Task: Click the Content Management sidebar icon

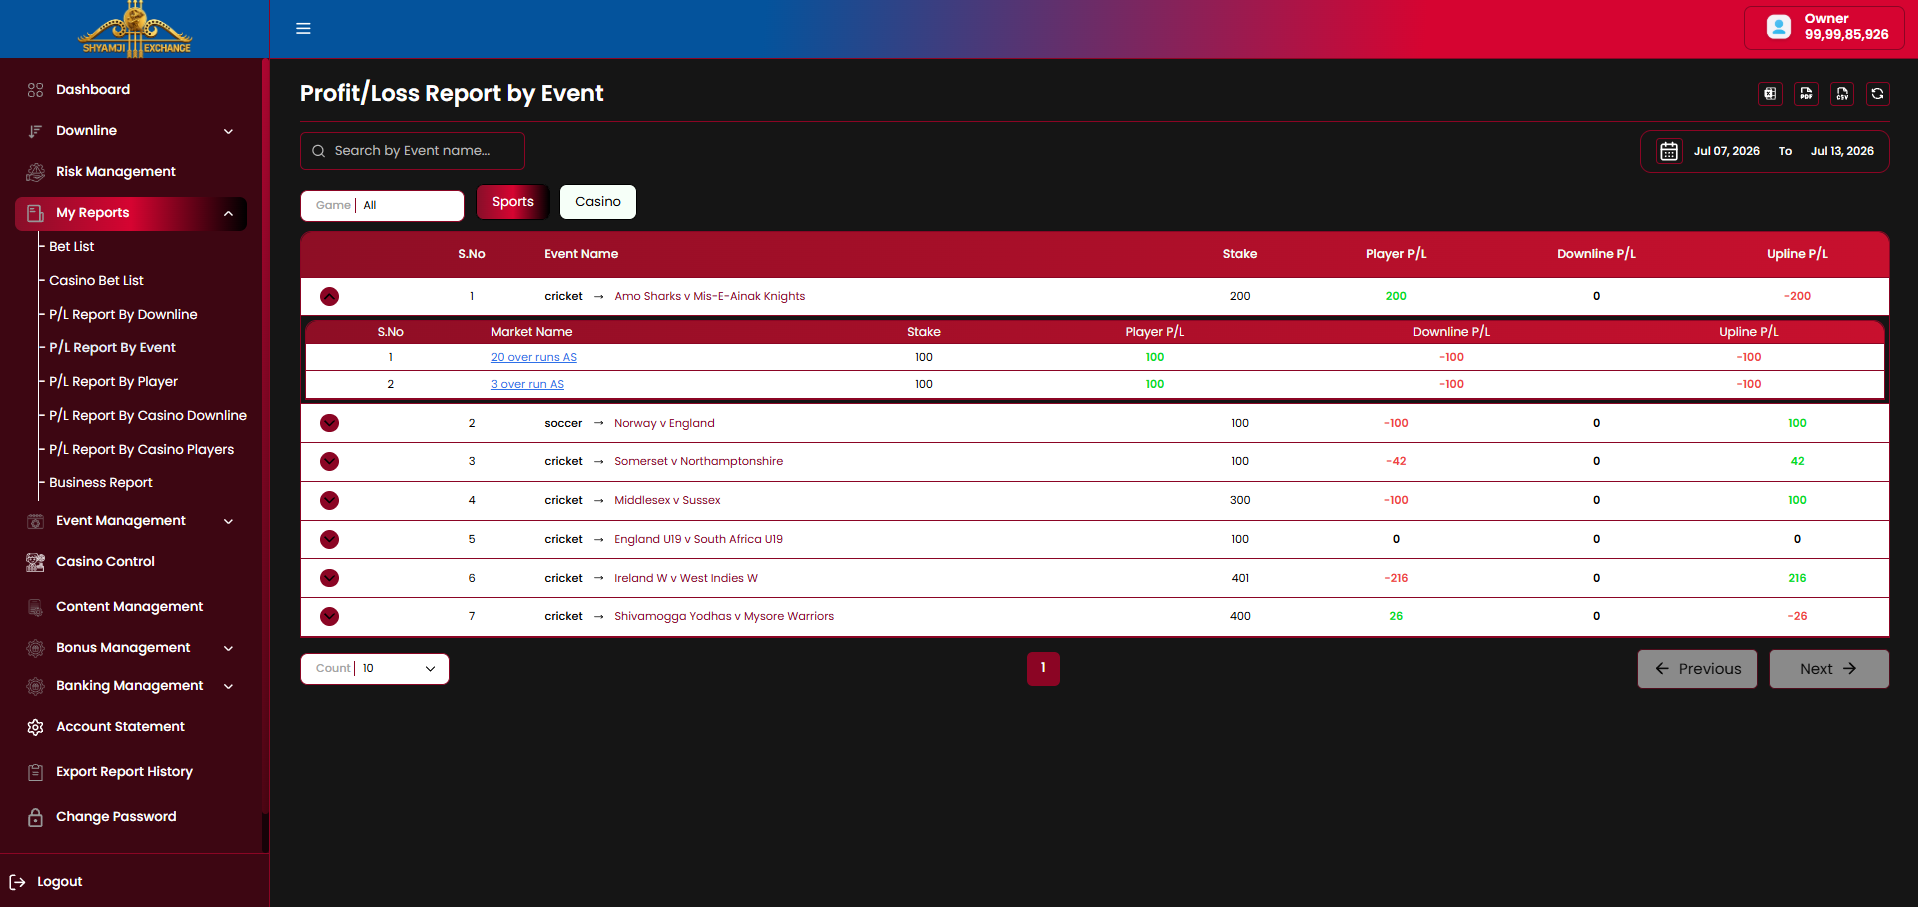Action: click(35, 607)
